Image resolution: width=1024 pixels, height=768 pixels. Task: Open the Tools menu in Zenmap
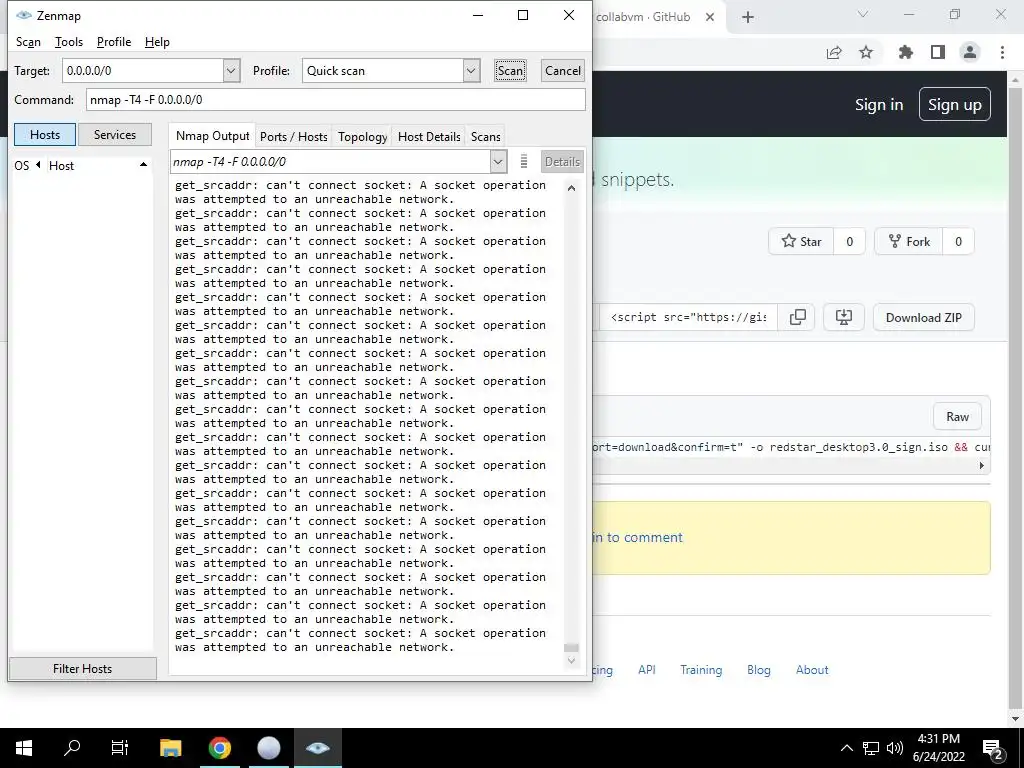click(x=69, y=42)
